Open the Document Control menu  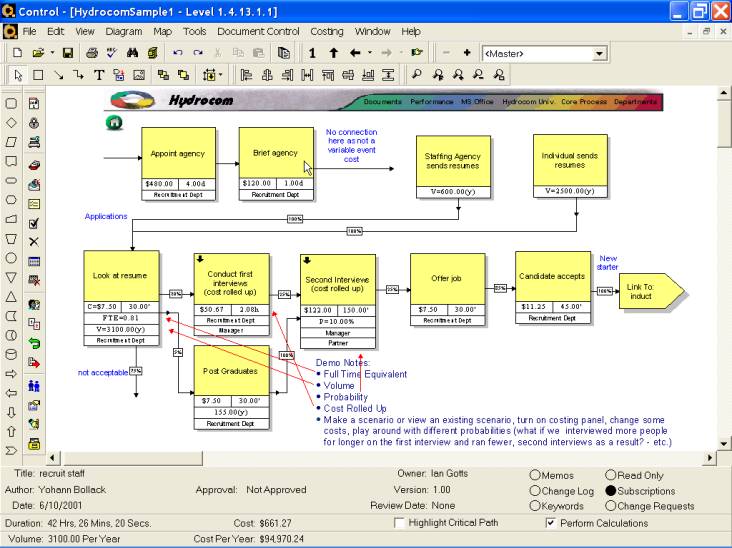tap(258, 32)
